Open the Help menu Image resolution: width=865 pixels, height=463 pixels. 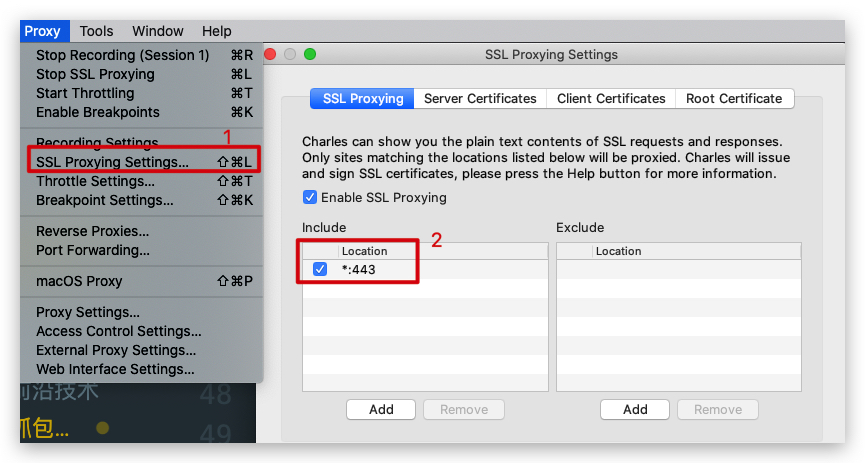tap(216, 31)
